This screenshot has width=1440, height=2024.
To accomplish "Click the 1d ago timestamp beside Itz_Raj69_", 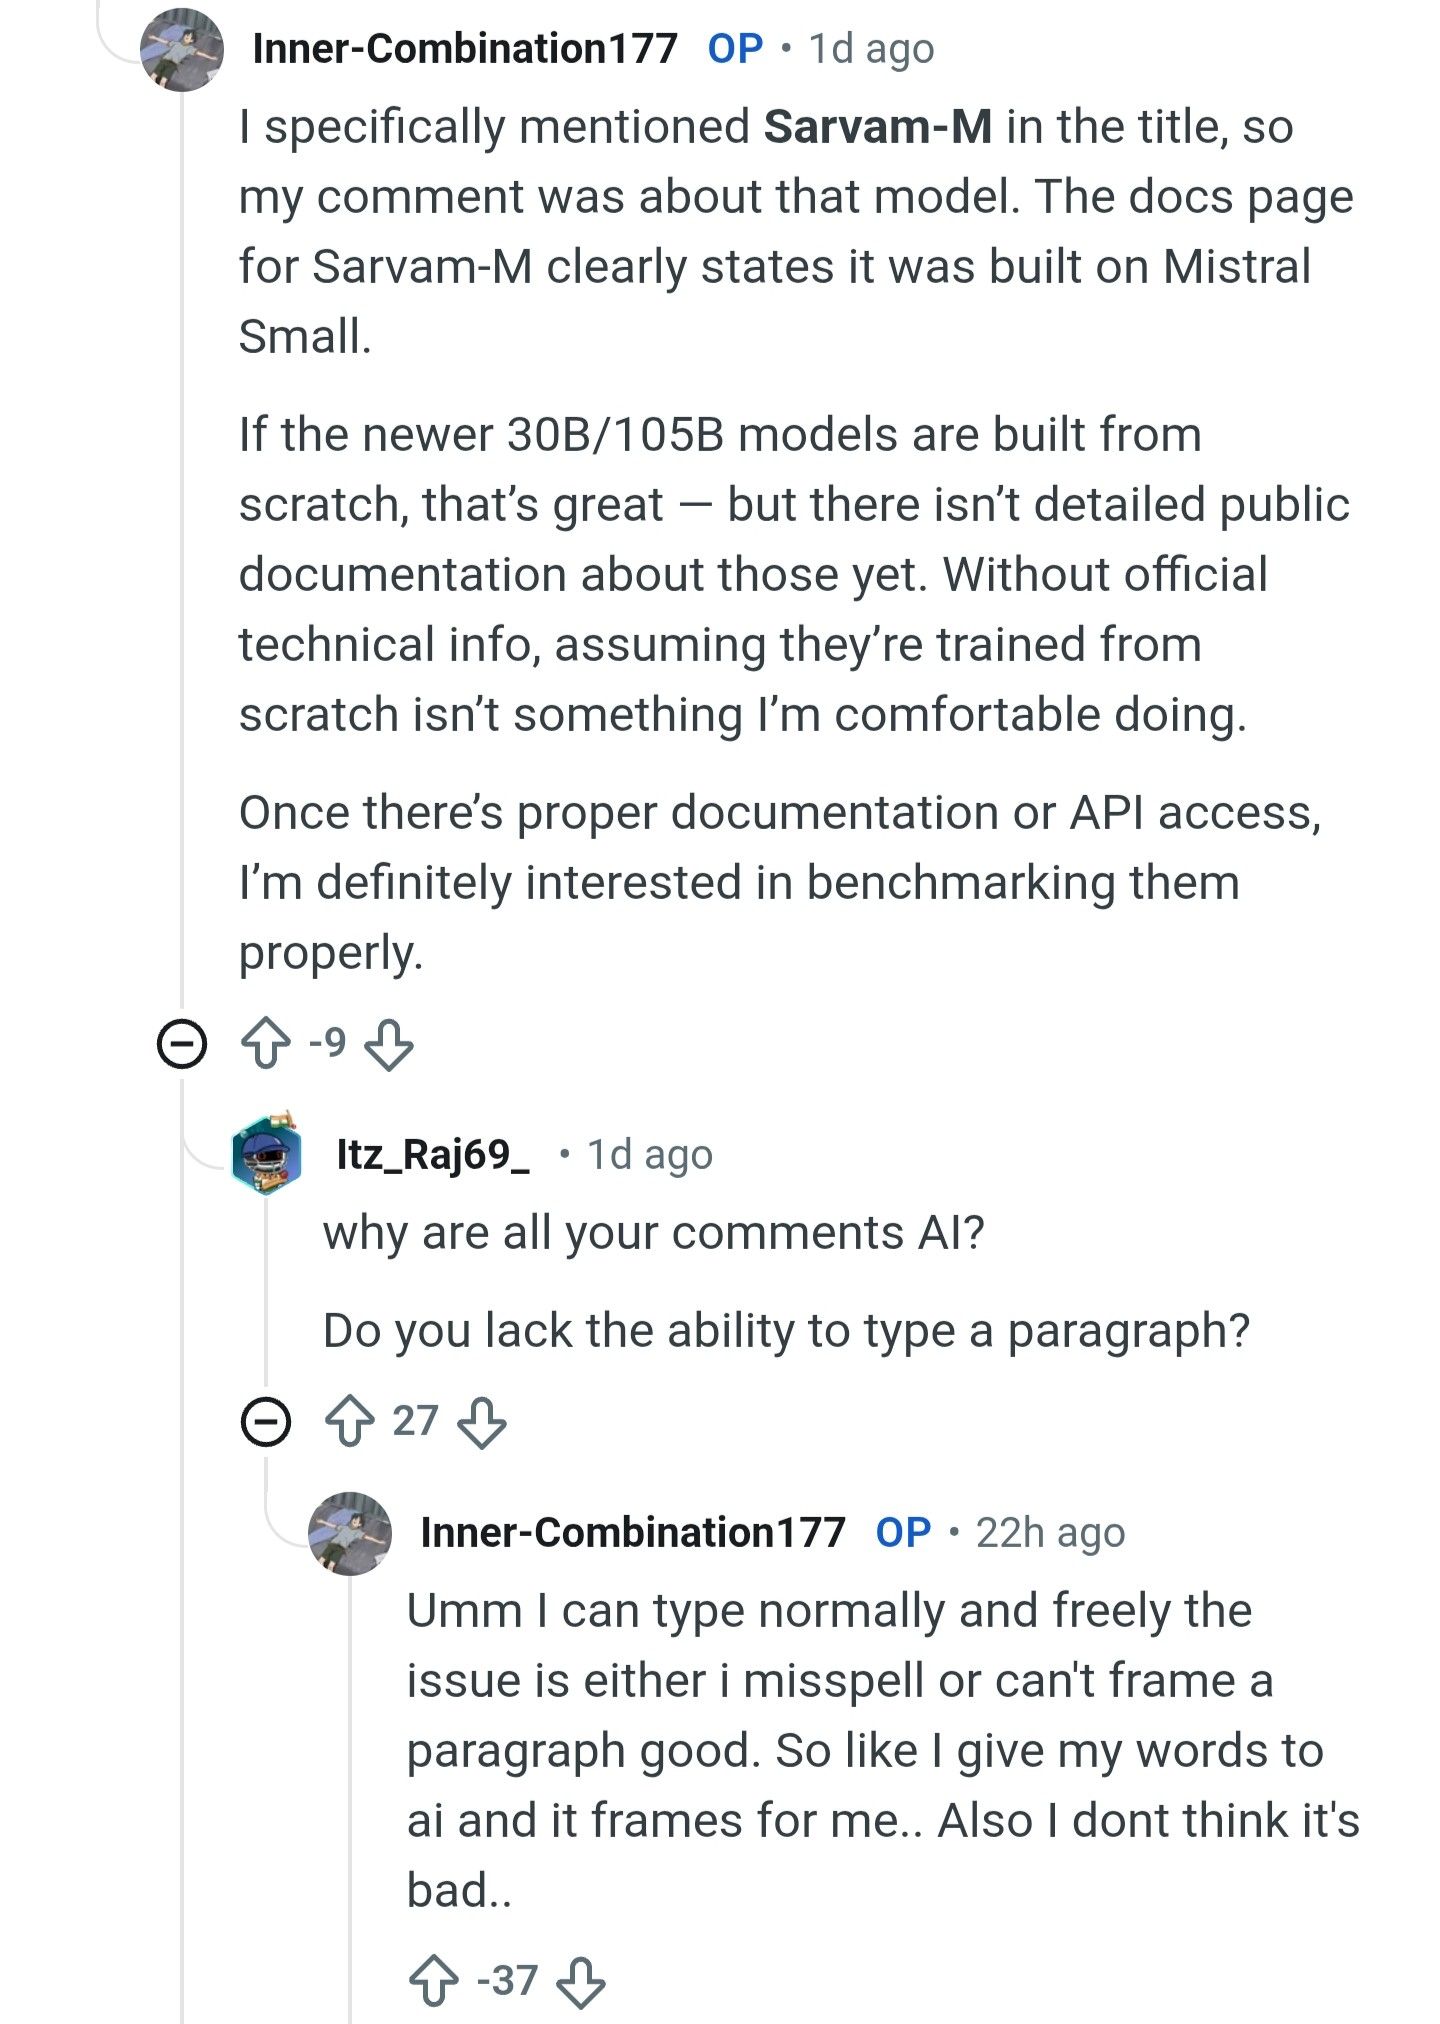I will click(650, 1155).
